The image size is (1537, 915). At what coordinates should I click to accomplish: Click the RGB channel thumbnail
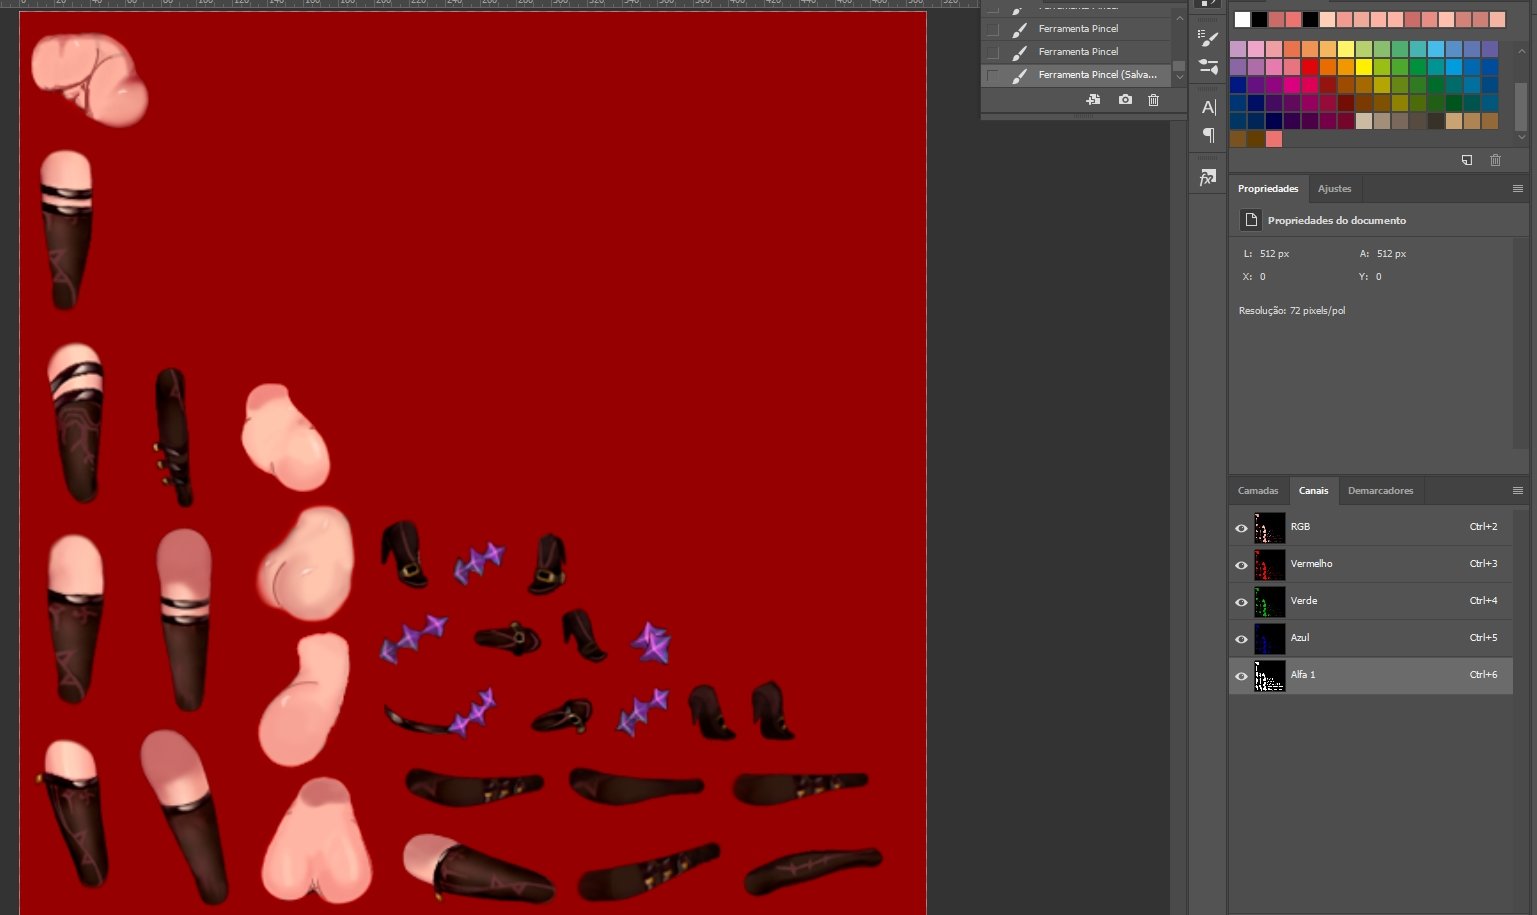tap(1270, 527)
